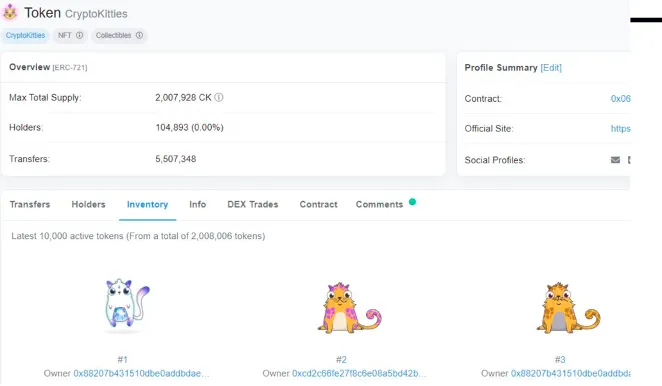Open the Contract tab
Viewport: 662px width, 386px height.
tap(318, 204)
